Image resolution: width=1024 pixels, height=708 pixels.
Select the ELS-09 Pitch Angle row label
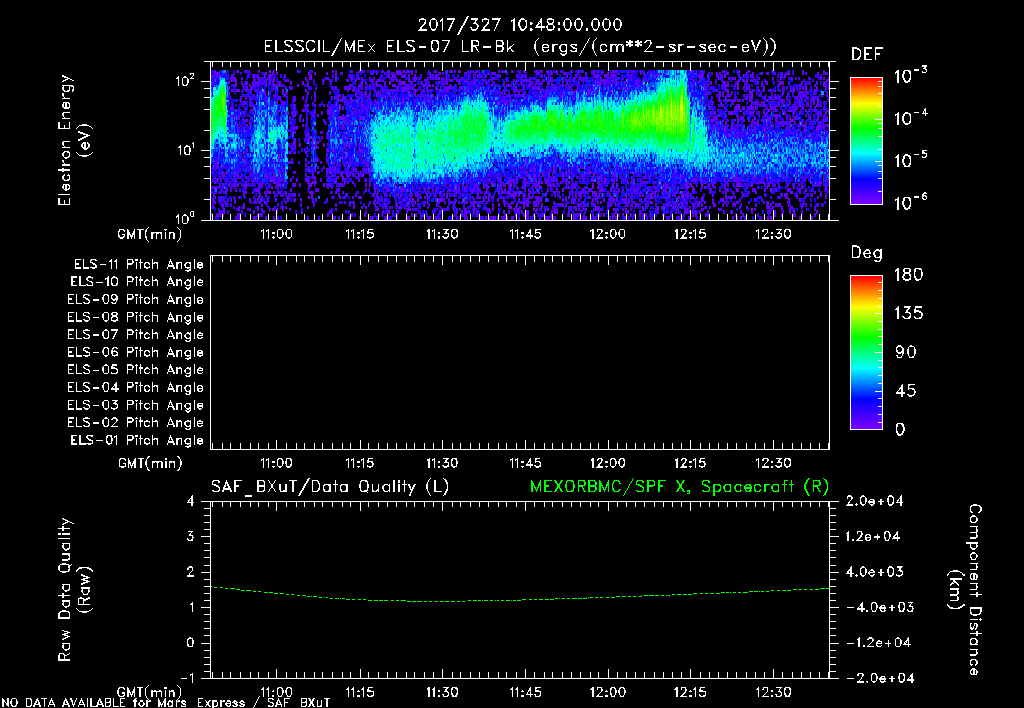pyautogui.click(x=135, y=300)
